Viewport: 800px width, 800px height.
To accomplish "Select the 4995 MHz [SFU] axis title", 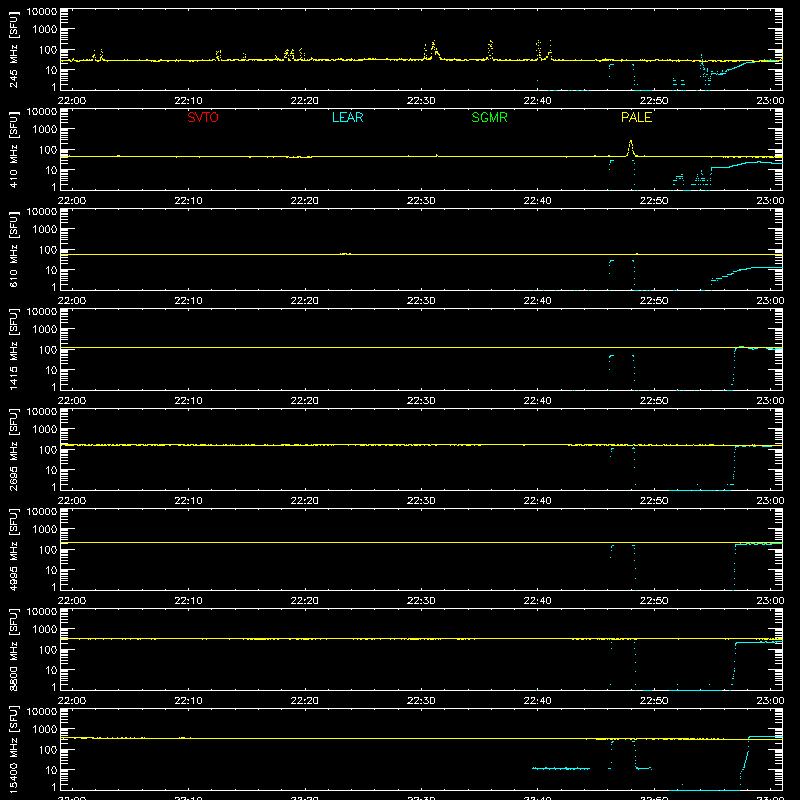I will tap(14, 549).
